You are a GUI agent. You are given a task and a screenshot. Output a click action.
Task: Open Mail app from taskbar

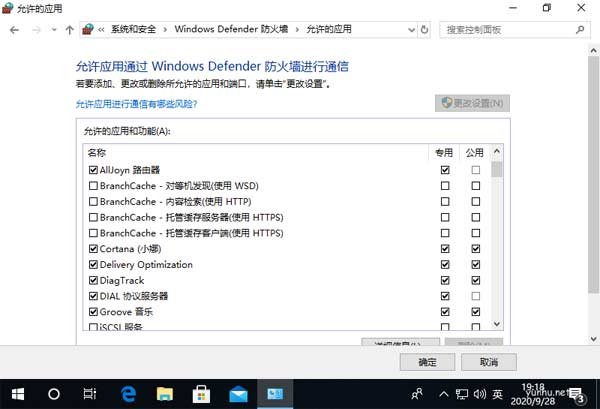(238, 394)
